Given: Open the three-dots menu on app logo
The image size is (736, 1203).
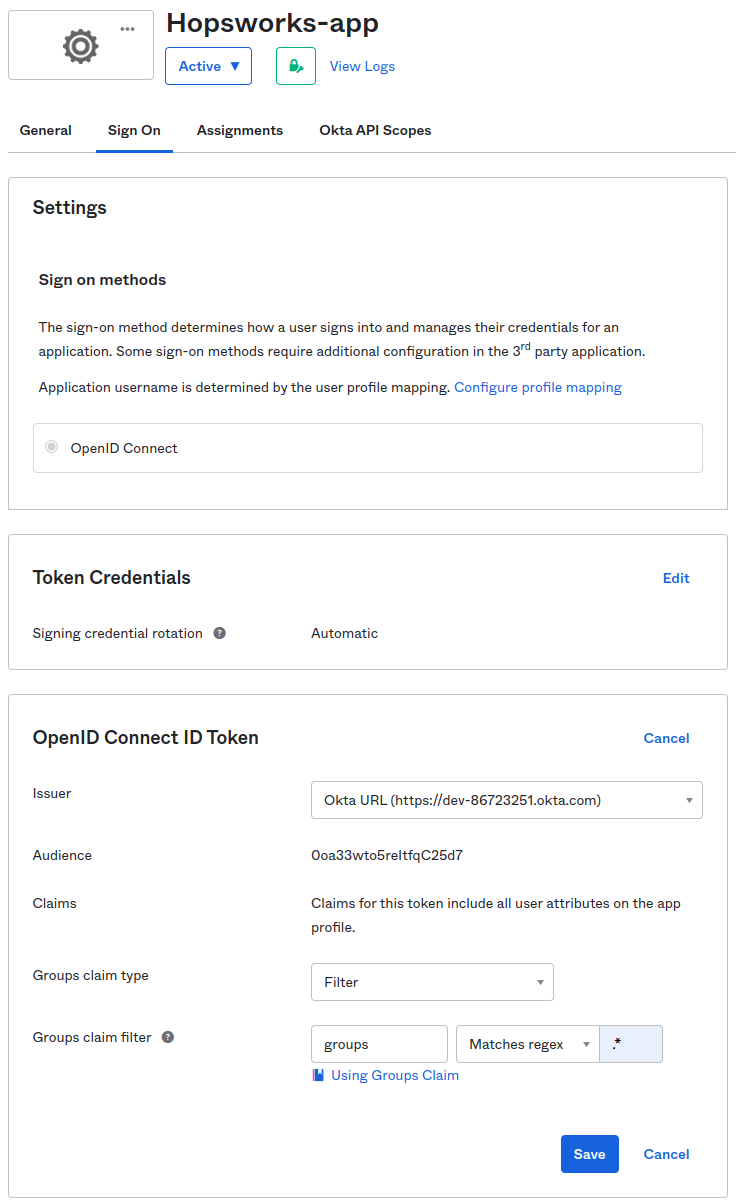Looking at the screenshot, I should click(x=127, y=28).
